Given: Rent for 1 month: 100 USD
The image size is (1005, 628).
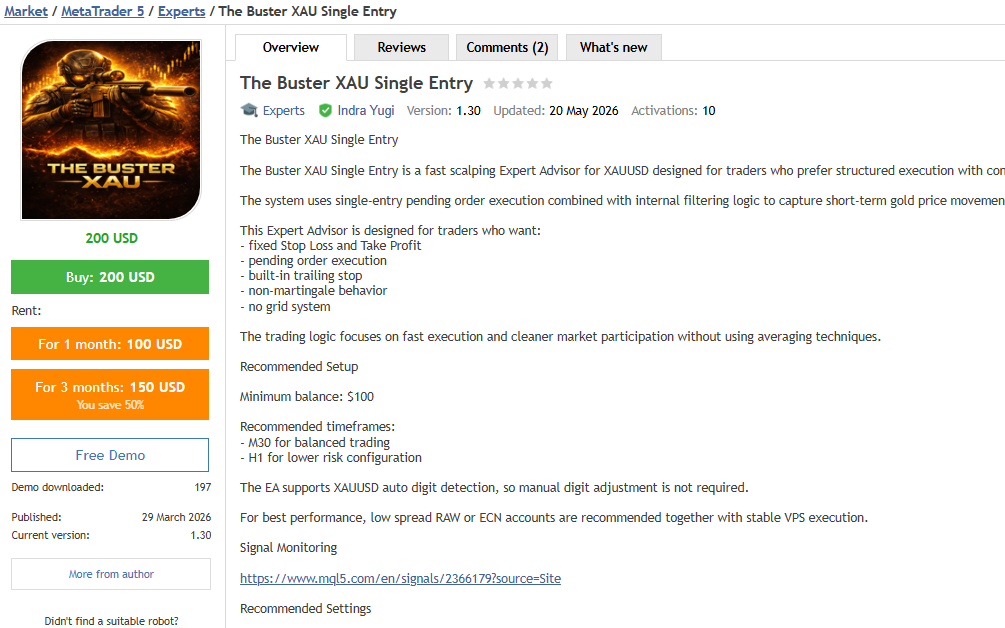Looking at the screenshot, I should point(110,343).
